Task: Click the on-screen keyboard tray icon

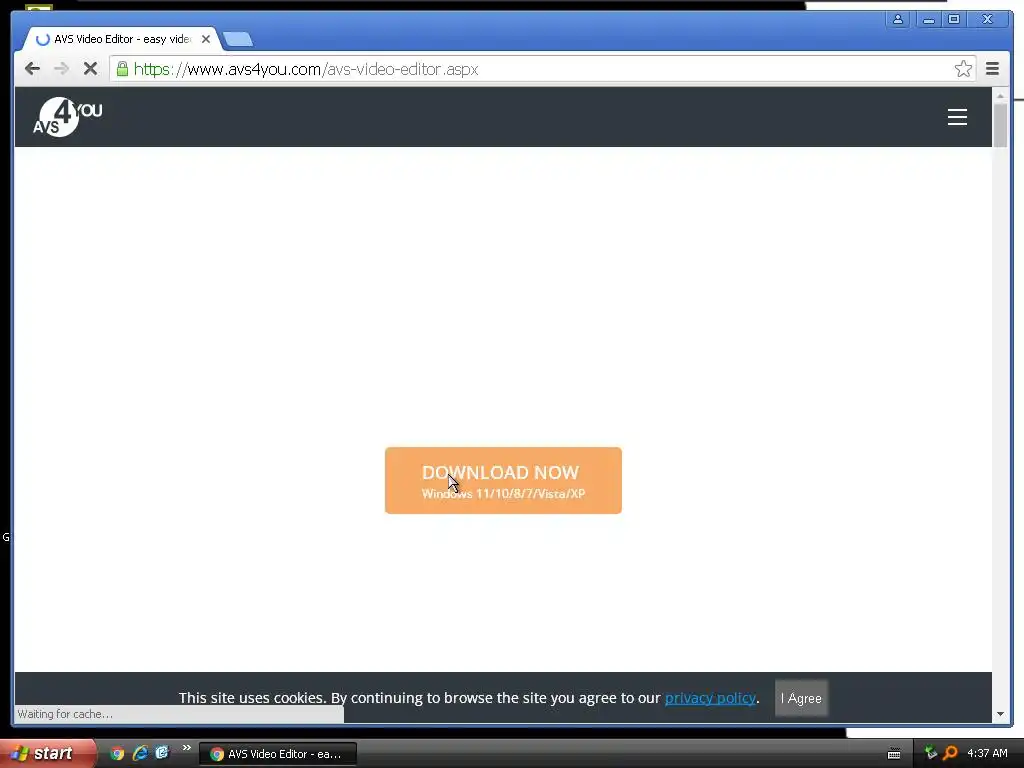Action: [x=894, y=754]
